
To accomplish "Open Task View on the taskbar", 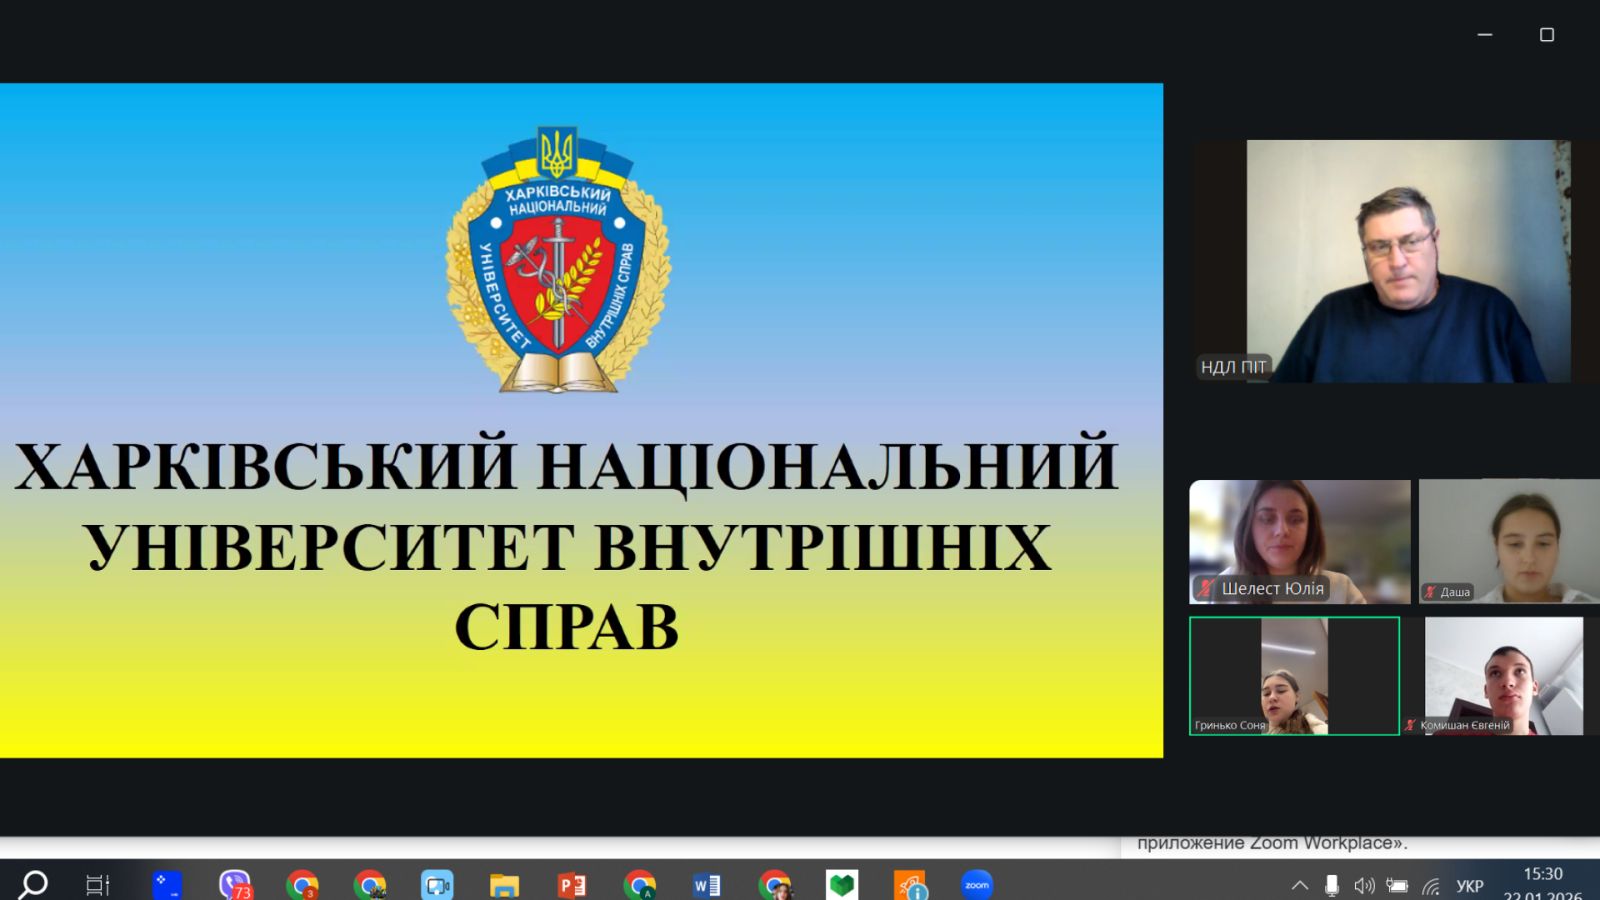I will click(98, 885).
